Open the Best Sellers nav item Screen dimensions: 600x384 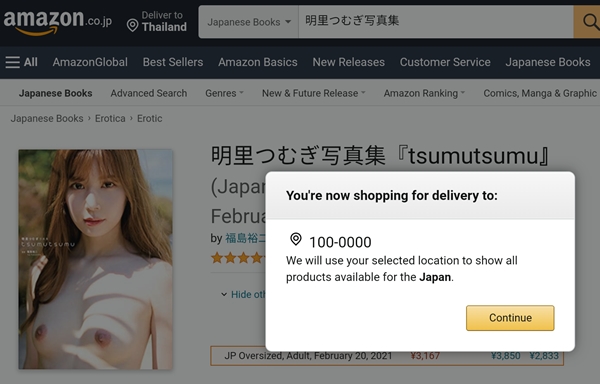(x=173, y=62)
